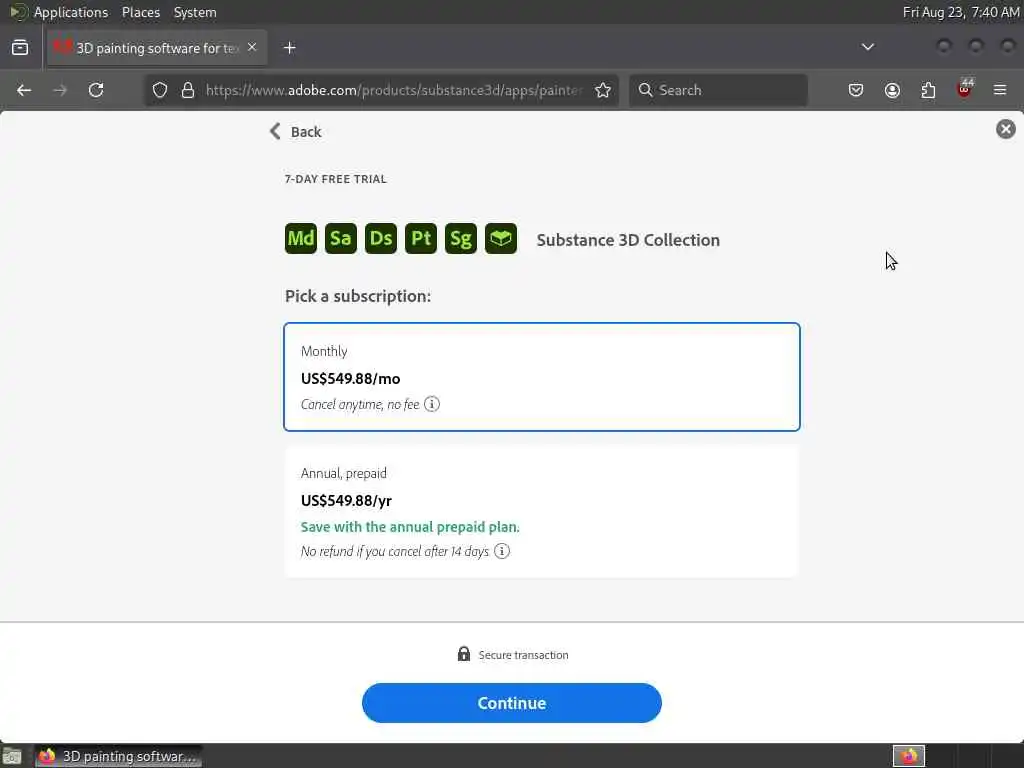Screen dimensions: 1024x768
Task: Open the uBlock extension icon with badge
Action: point(965,89)
